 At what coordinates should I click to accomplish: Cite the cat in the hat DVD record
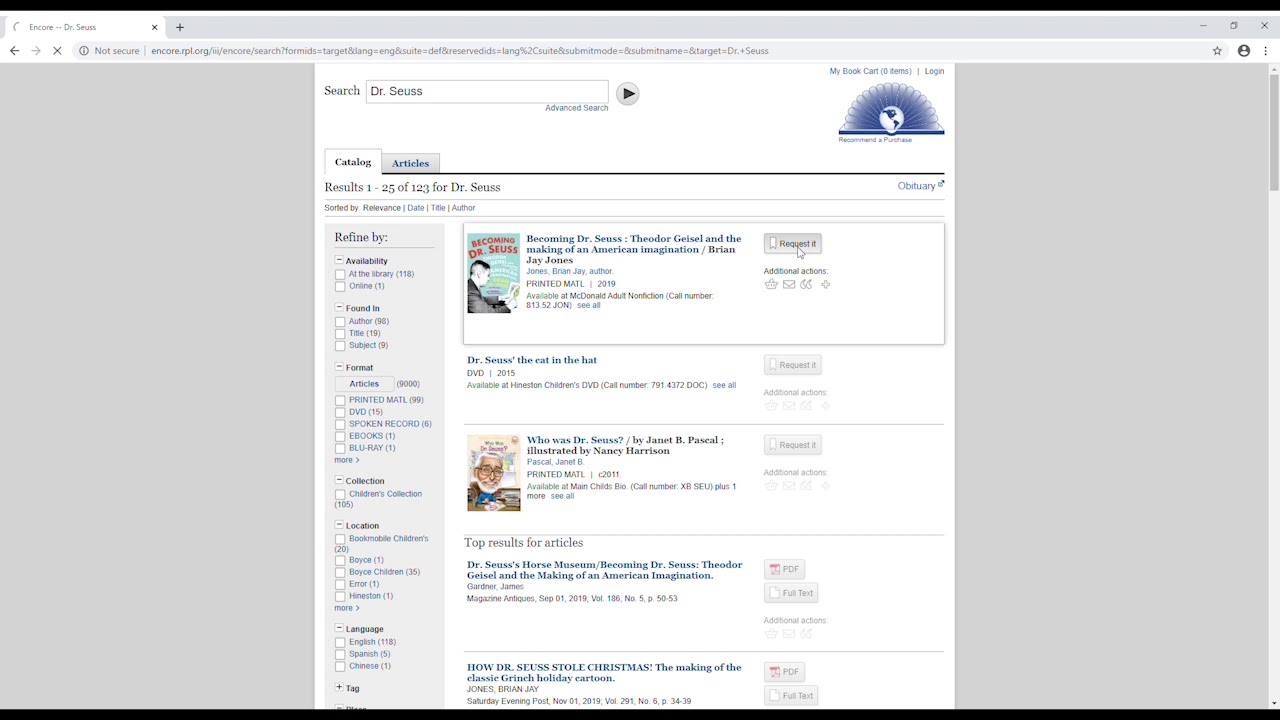point(806,406)
